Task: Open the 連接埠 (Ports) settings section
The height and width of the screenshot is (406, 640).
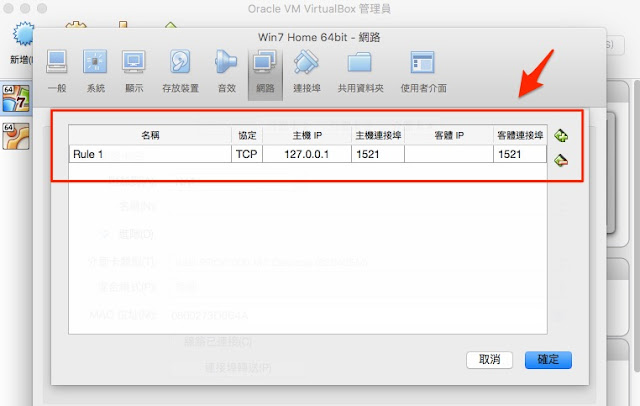Action: tap(307, 72)
